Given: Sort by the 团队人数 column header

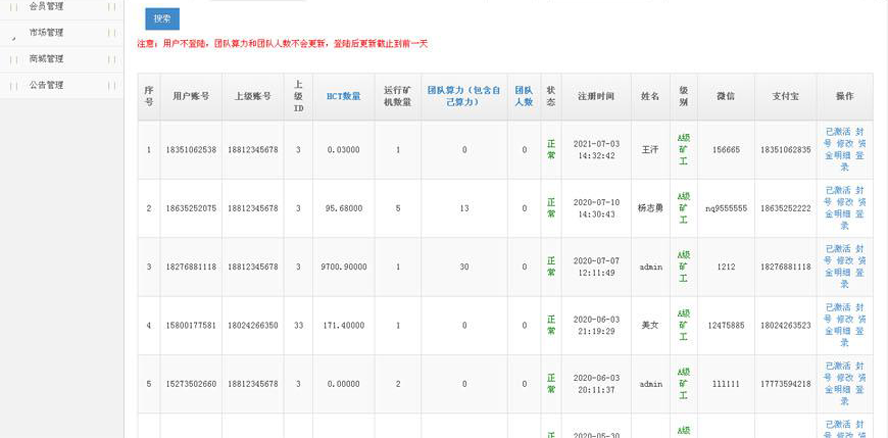Looking at the screenshot, I should (x=524, y=96).
